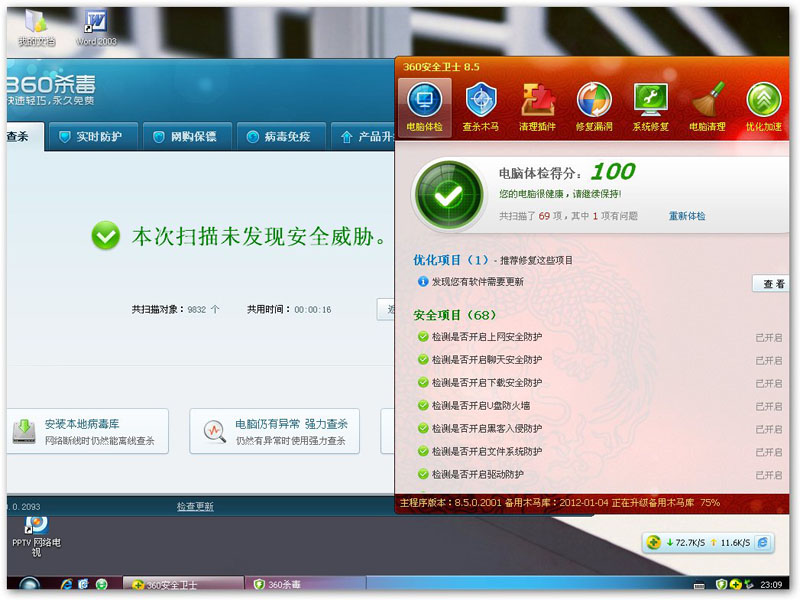The width and height of the screenshot is (800, 600).
Task: Click 查看 button for software update
Action: coord(771,284)
